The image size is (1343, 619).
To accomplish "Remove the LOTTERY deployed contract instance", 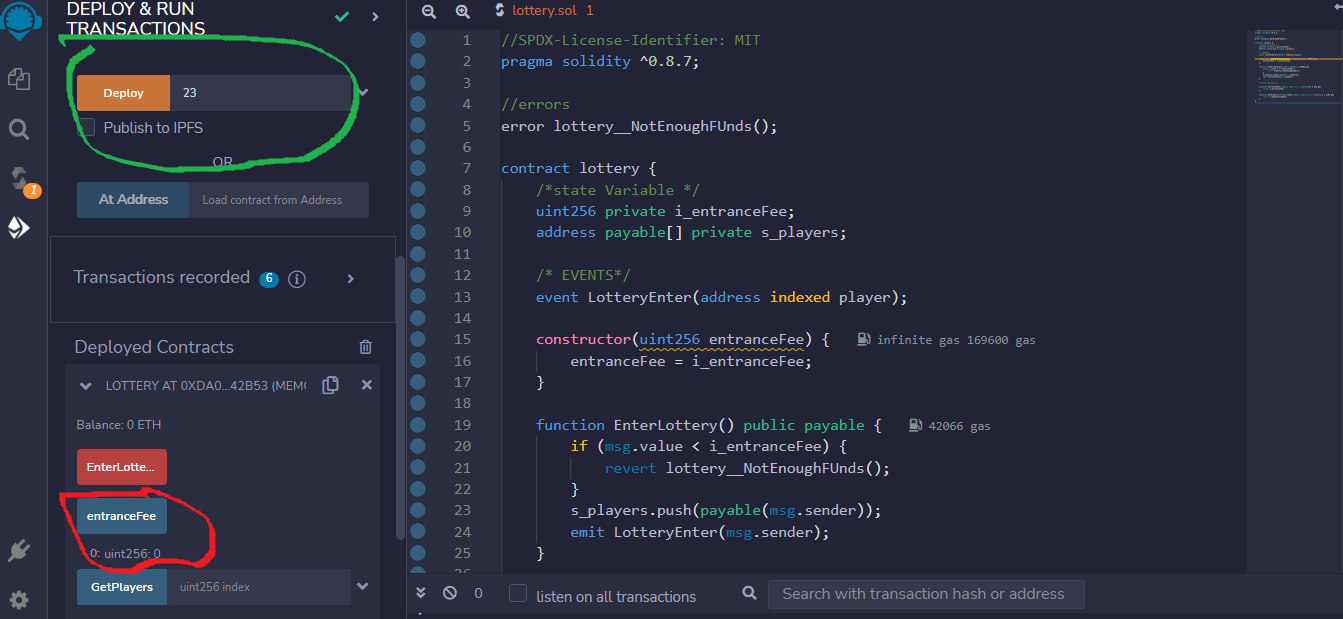I will coord(367,385).
